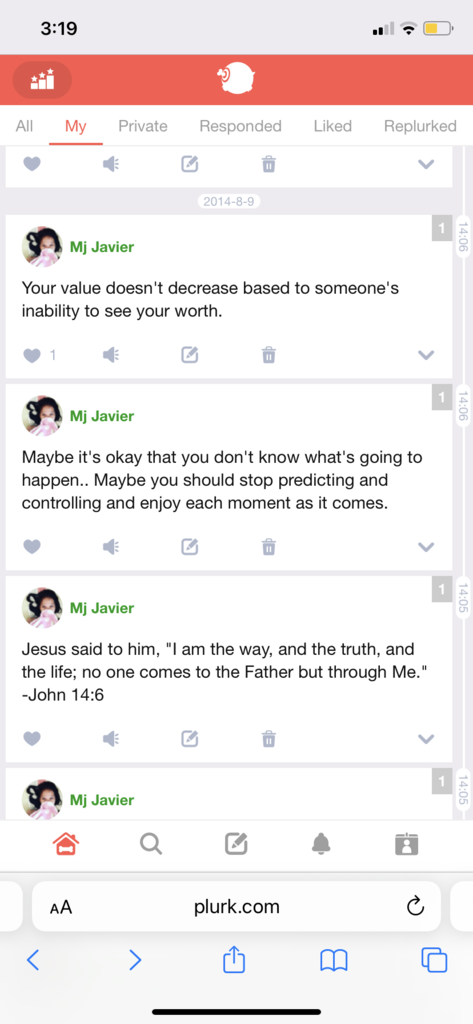Expand options chevron on "Maybe it's okay" post

pos(426,547)
